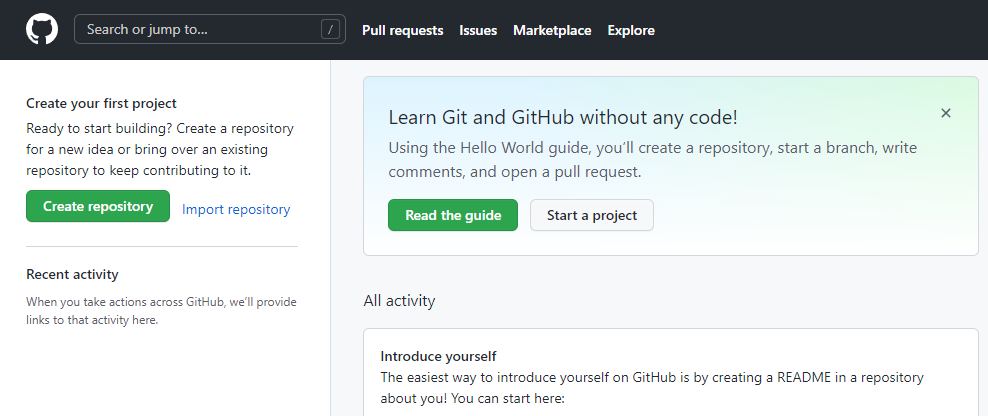Select the All activity heading
Screen dimensions: 988x416
point(399,301)
